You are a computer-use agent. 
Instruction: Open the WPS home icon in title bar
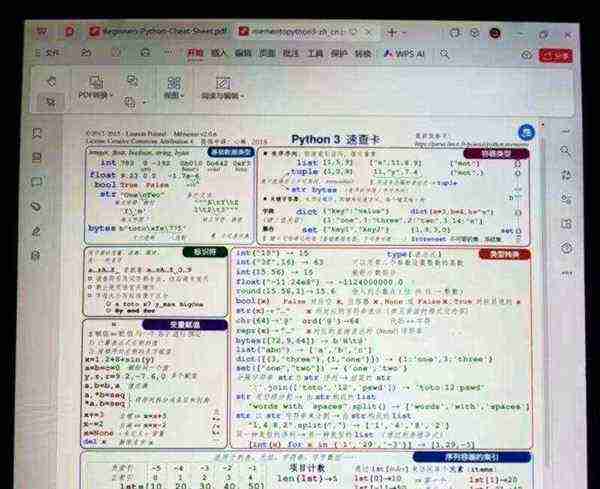tap(42, 32)
